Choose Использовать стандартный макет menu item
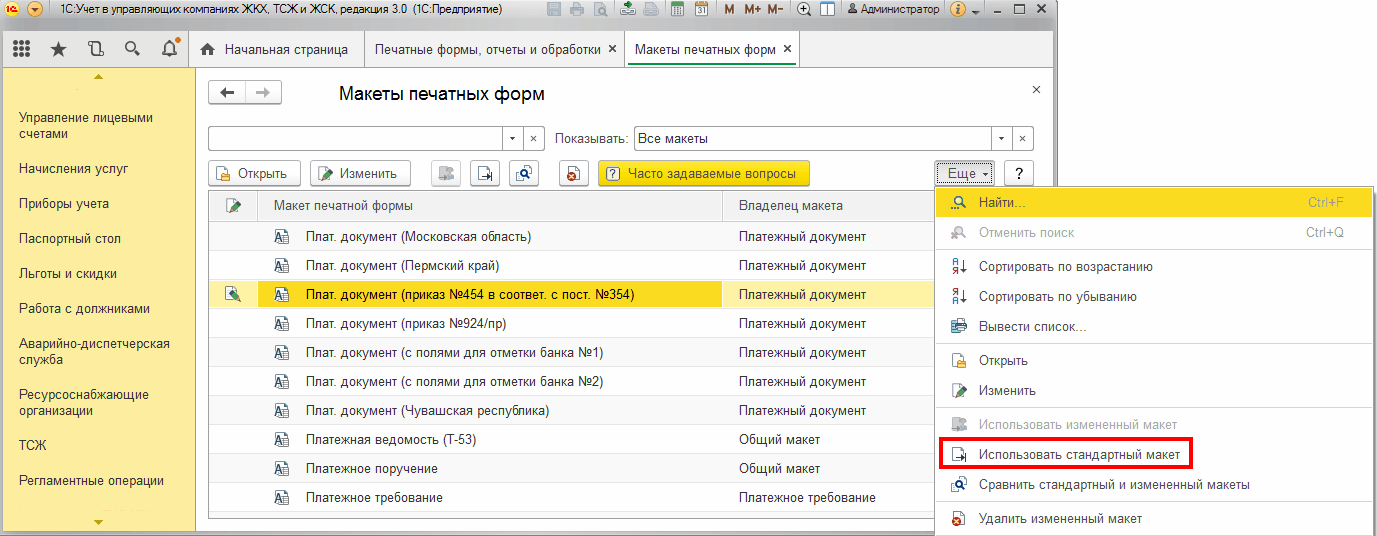The width and height of the screenshot is (1377, 536). pyautogui.click(x=1155, y=455)
